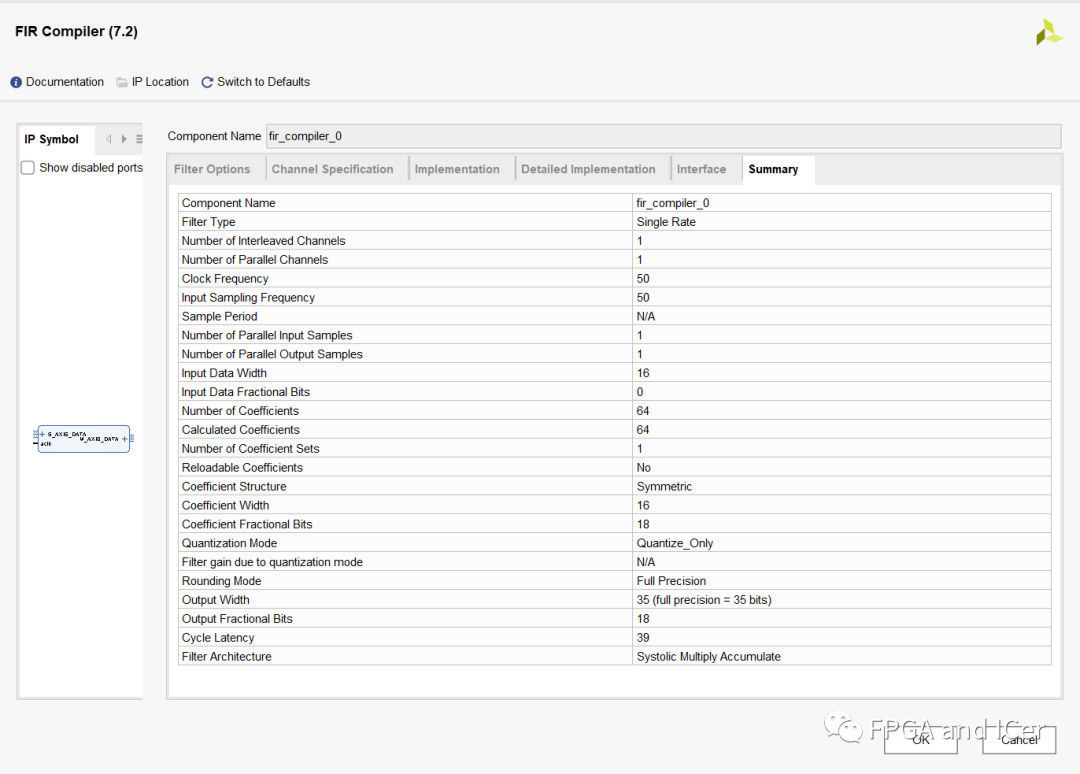This screenshot has height=774, width=1080.
Task: Click the Systolic Multiply Accumulate value
Action: (x=709, y=657)
